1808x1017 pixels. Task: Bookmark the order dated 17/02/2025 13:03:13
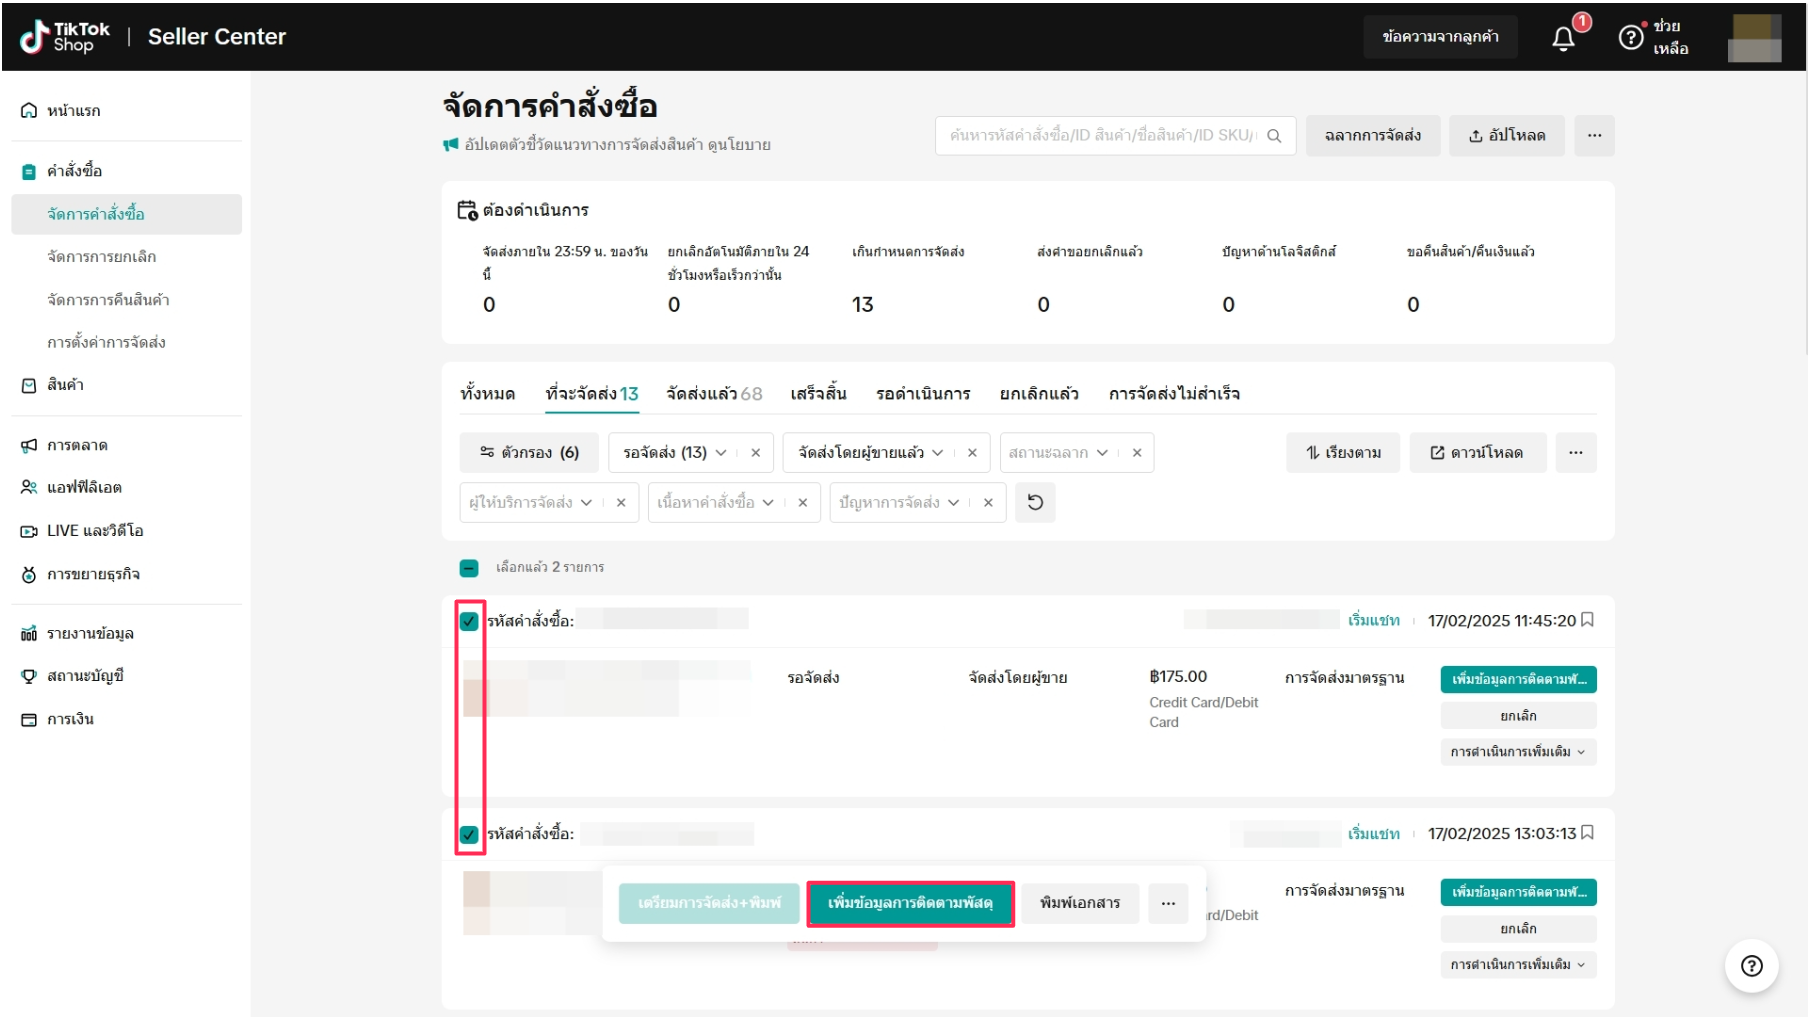(x=1587, y=833)
